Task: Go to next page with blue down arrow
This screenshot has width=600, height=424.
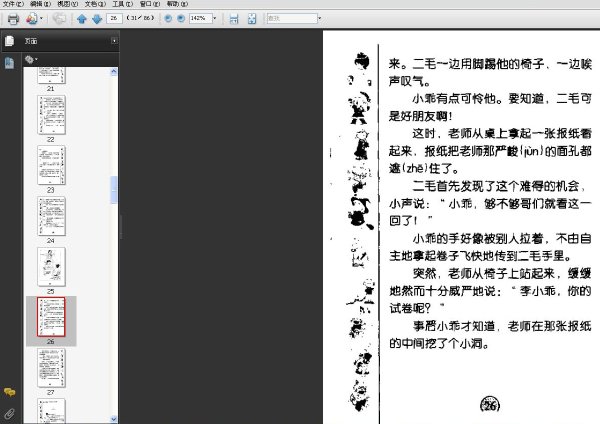Action: [97, 19]
